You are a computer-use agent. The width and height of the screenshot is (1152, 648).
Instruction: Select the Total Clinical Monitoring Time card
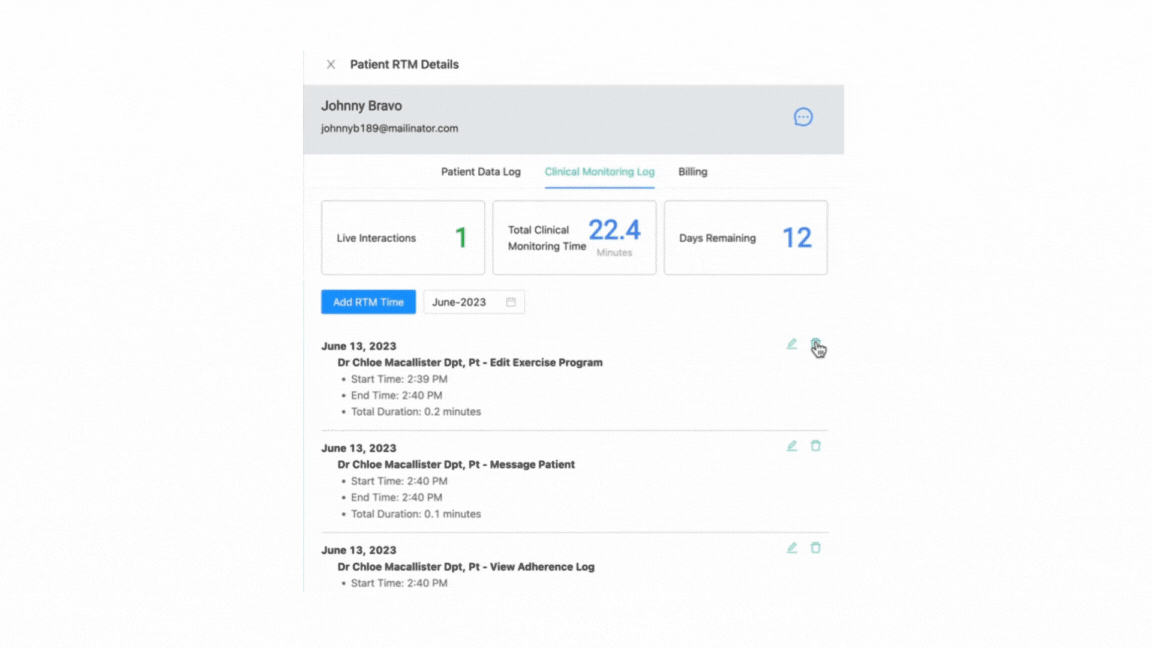pyautogui.click(x=574, y=238)
